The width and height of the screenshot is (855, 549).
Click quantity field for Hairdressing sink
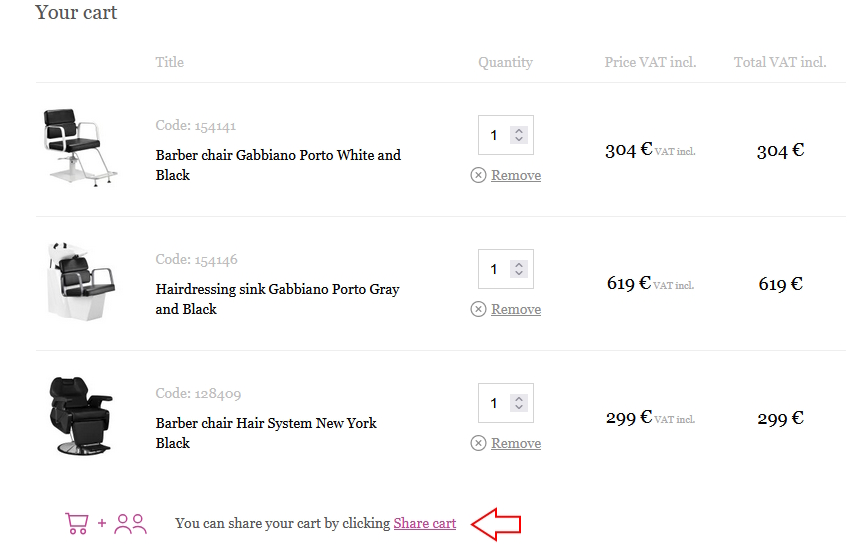(x=495, y=269)
